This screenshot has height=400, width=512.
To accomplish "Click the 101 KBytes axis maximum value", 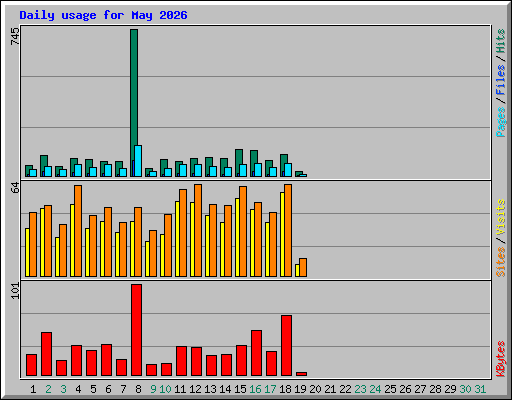I will tap(15, 291).
